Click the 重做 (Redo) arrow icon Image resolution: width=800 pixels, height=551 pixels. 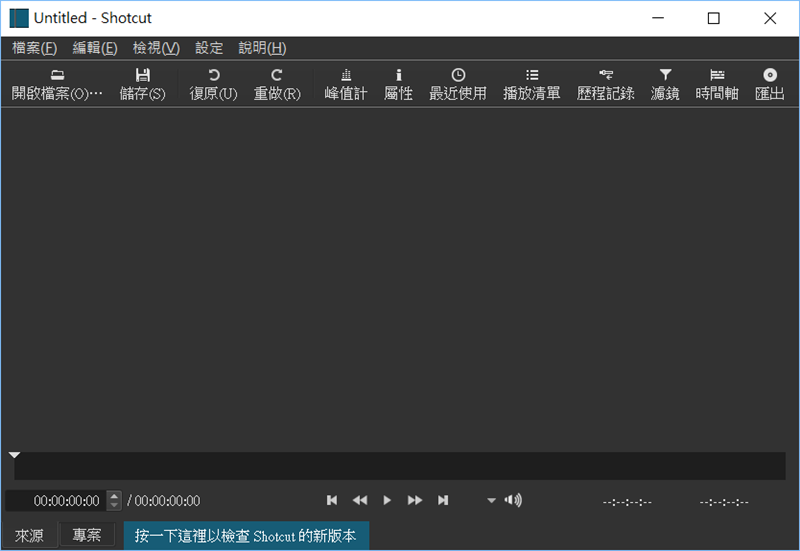277,75
